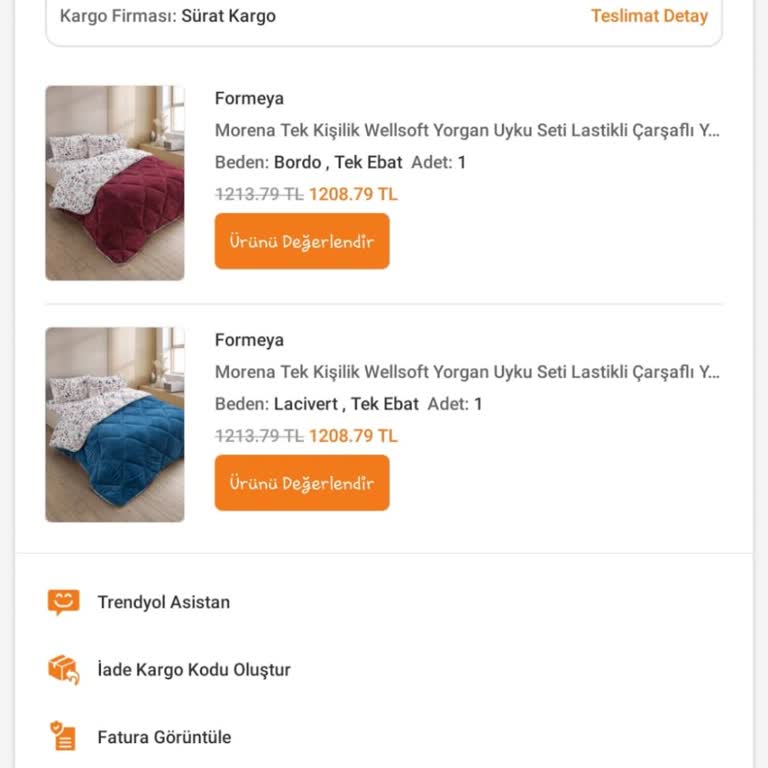Tap the İade Kargo Kodu box icon
Screen dimensions: 768x768
[63, 669]
